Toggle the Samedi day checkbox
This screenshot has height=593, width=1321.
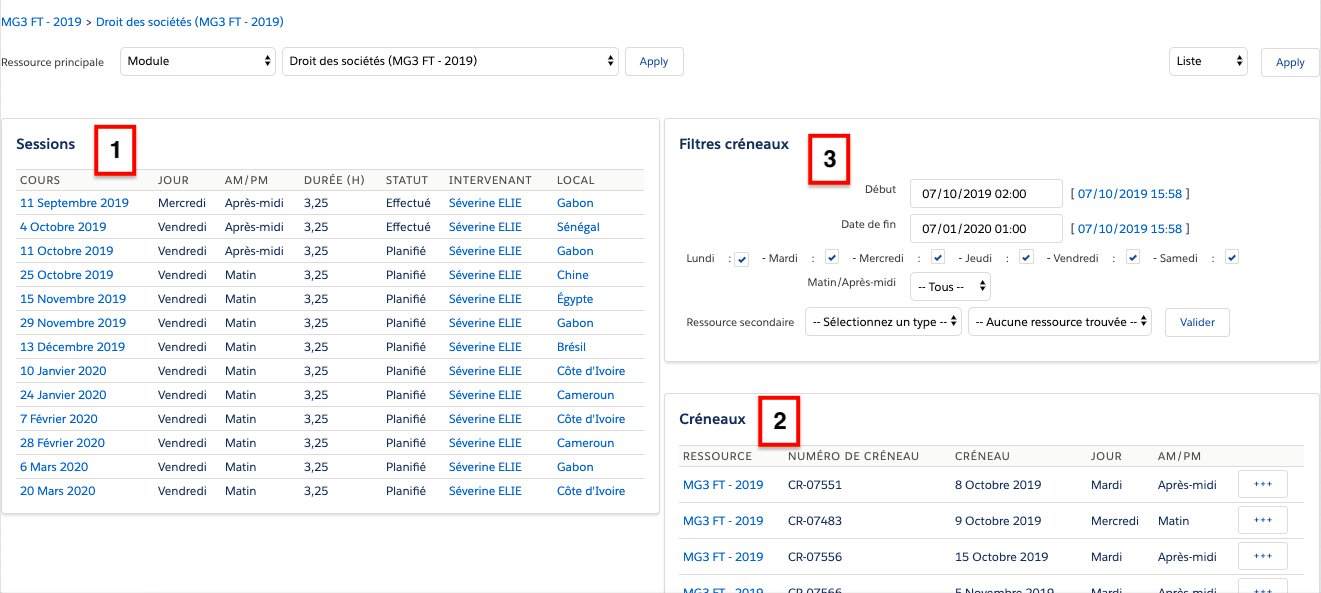tap(1232, 258)
